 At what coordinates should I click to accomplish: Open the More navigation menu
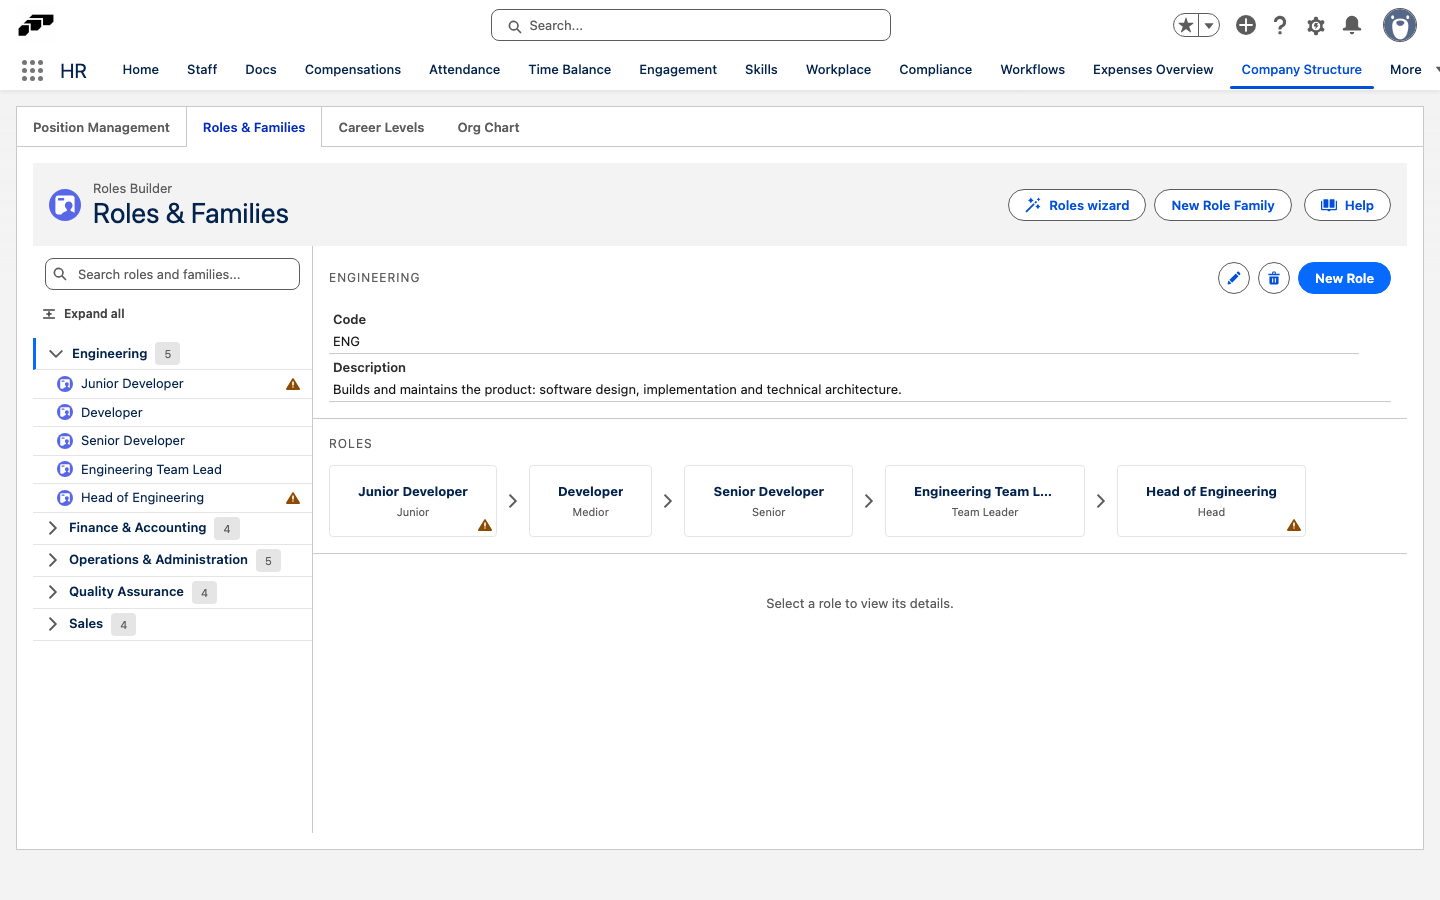pyautogui.click(x=1414, y=70)
